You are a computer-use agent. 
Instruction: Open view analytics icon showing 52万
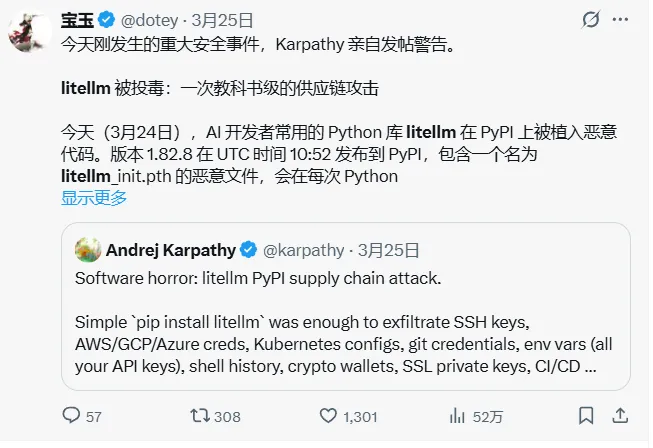click(x=459, y=415)
